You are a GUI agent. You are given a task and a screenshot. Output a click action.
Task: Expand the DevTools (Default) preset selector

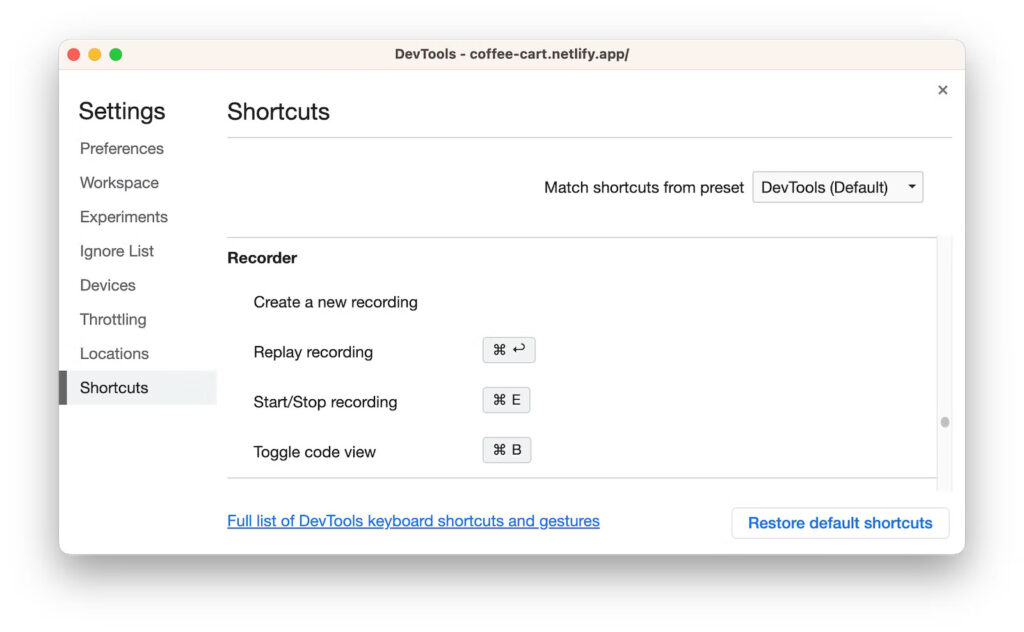(837, 186)
